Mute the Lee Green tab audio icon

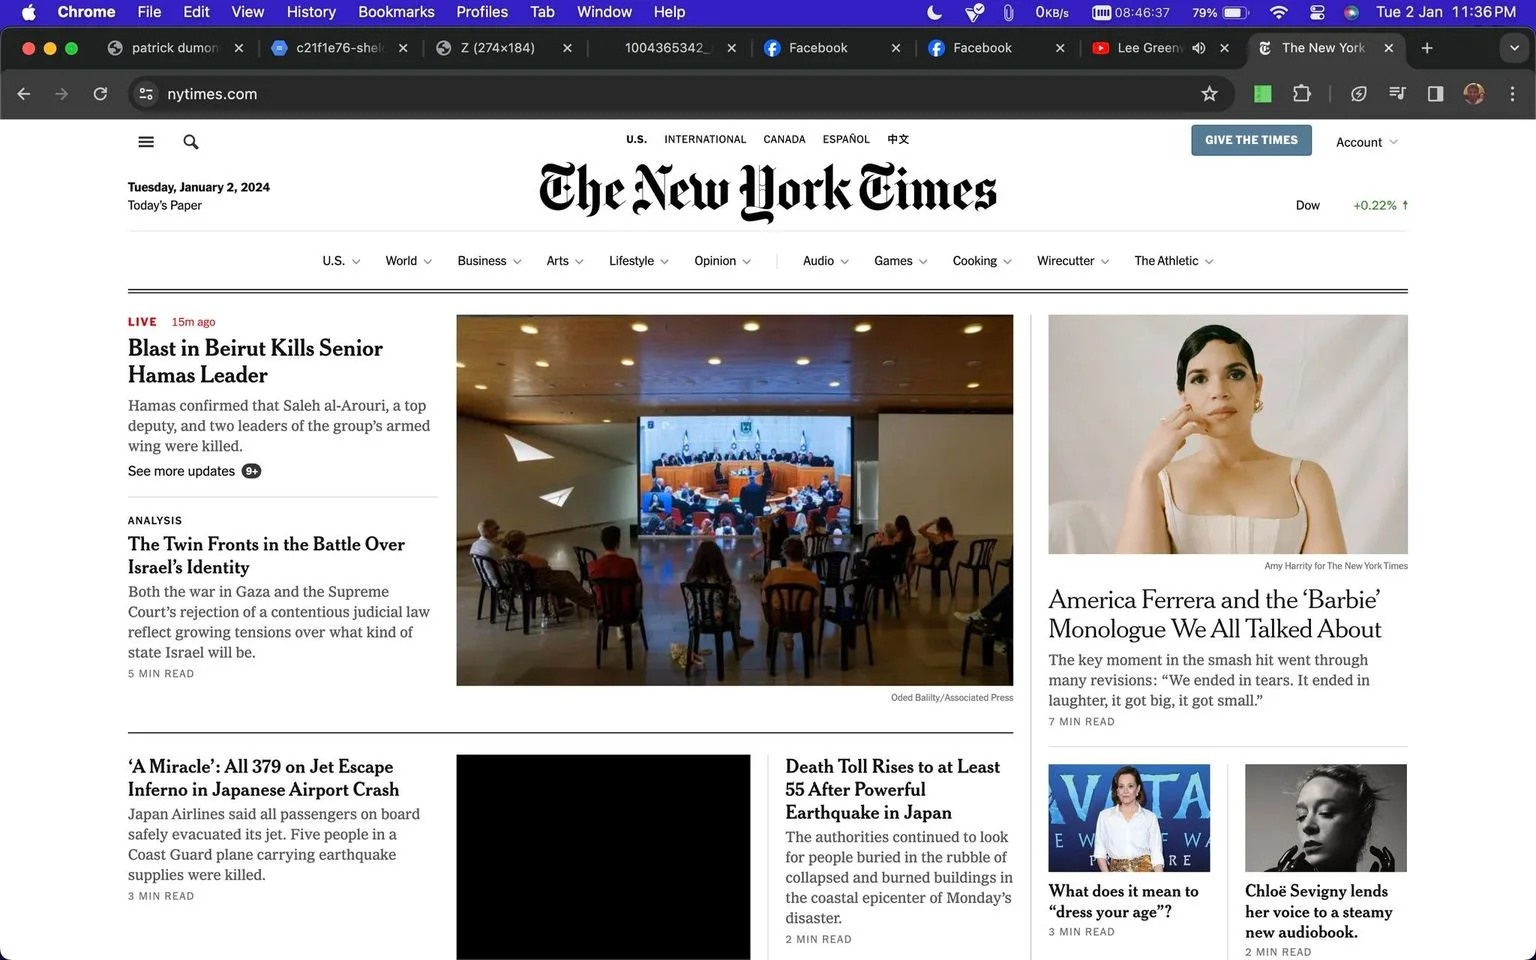pyautogui.click(x=1198, y=48)
